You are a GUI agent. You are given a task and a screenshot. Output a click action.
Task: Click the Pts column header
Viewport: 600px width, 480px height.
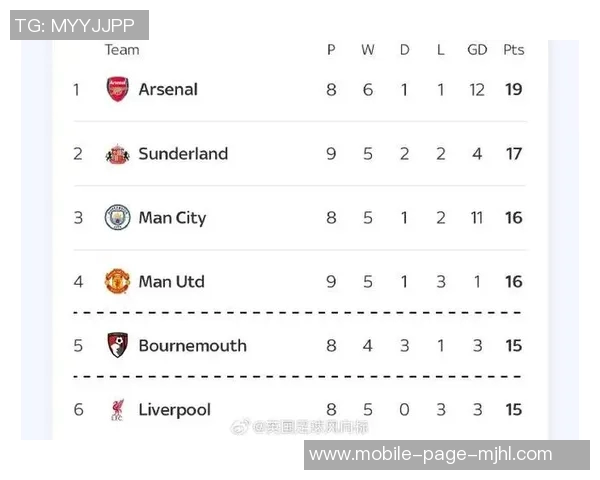pyautogui.click(x=513, y=50)
